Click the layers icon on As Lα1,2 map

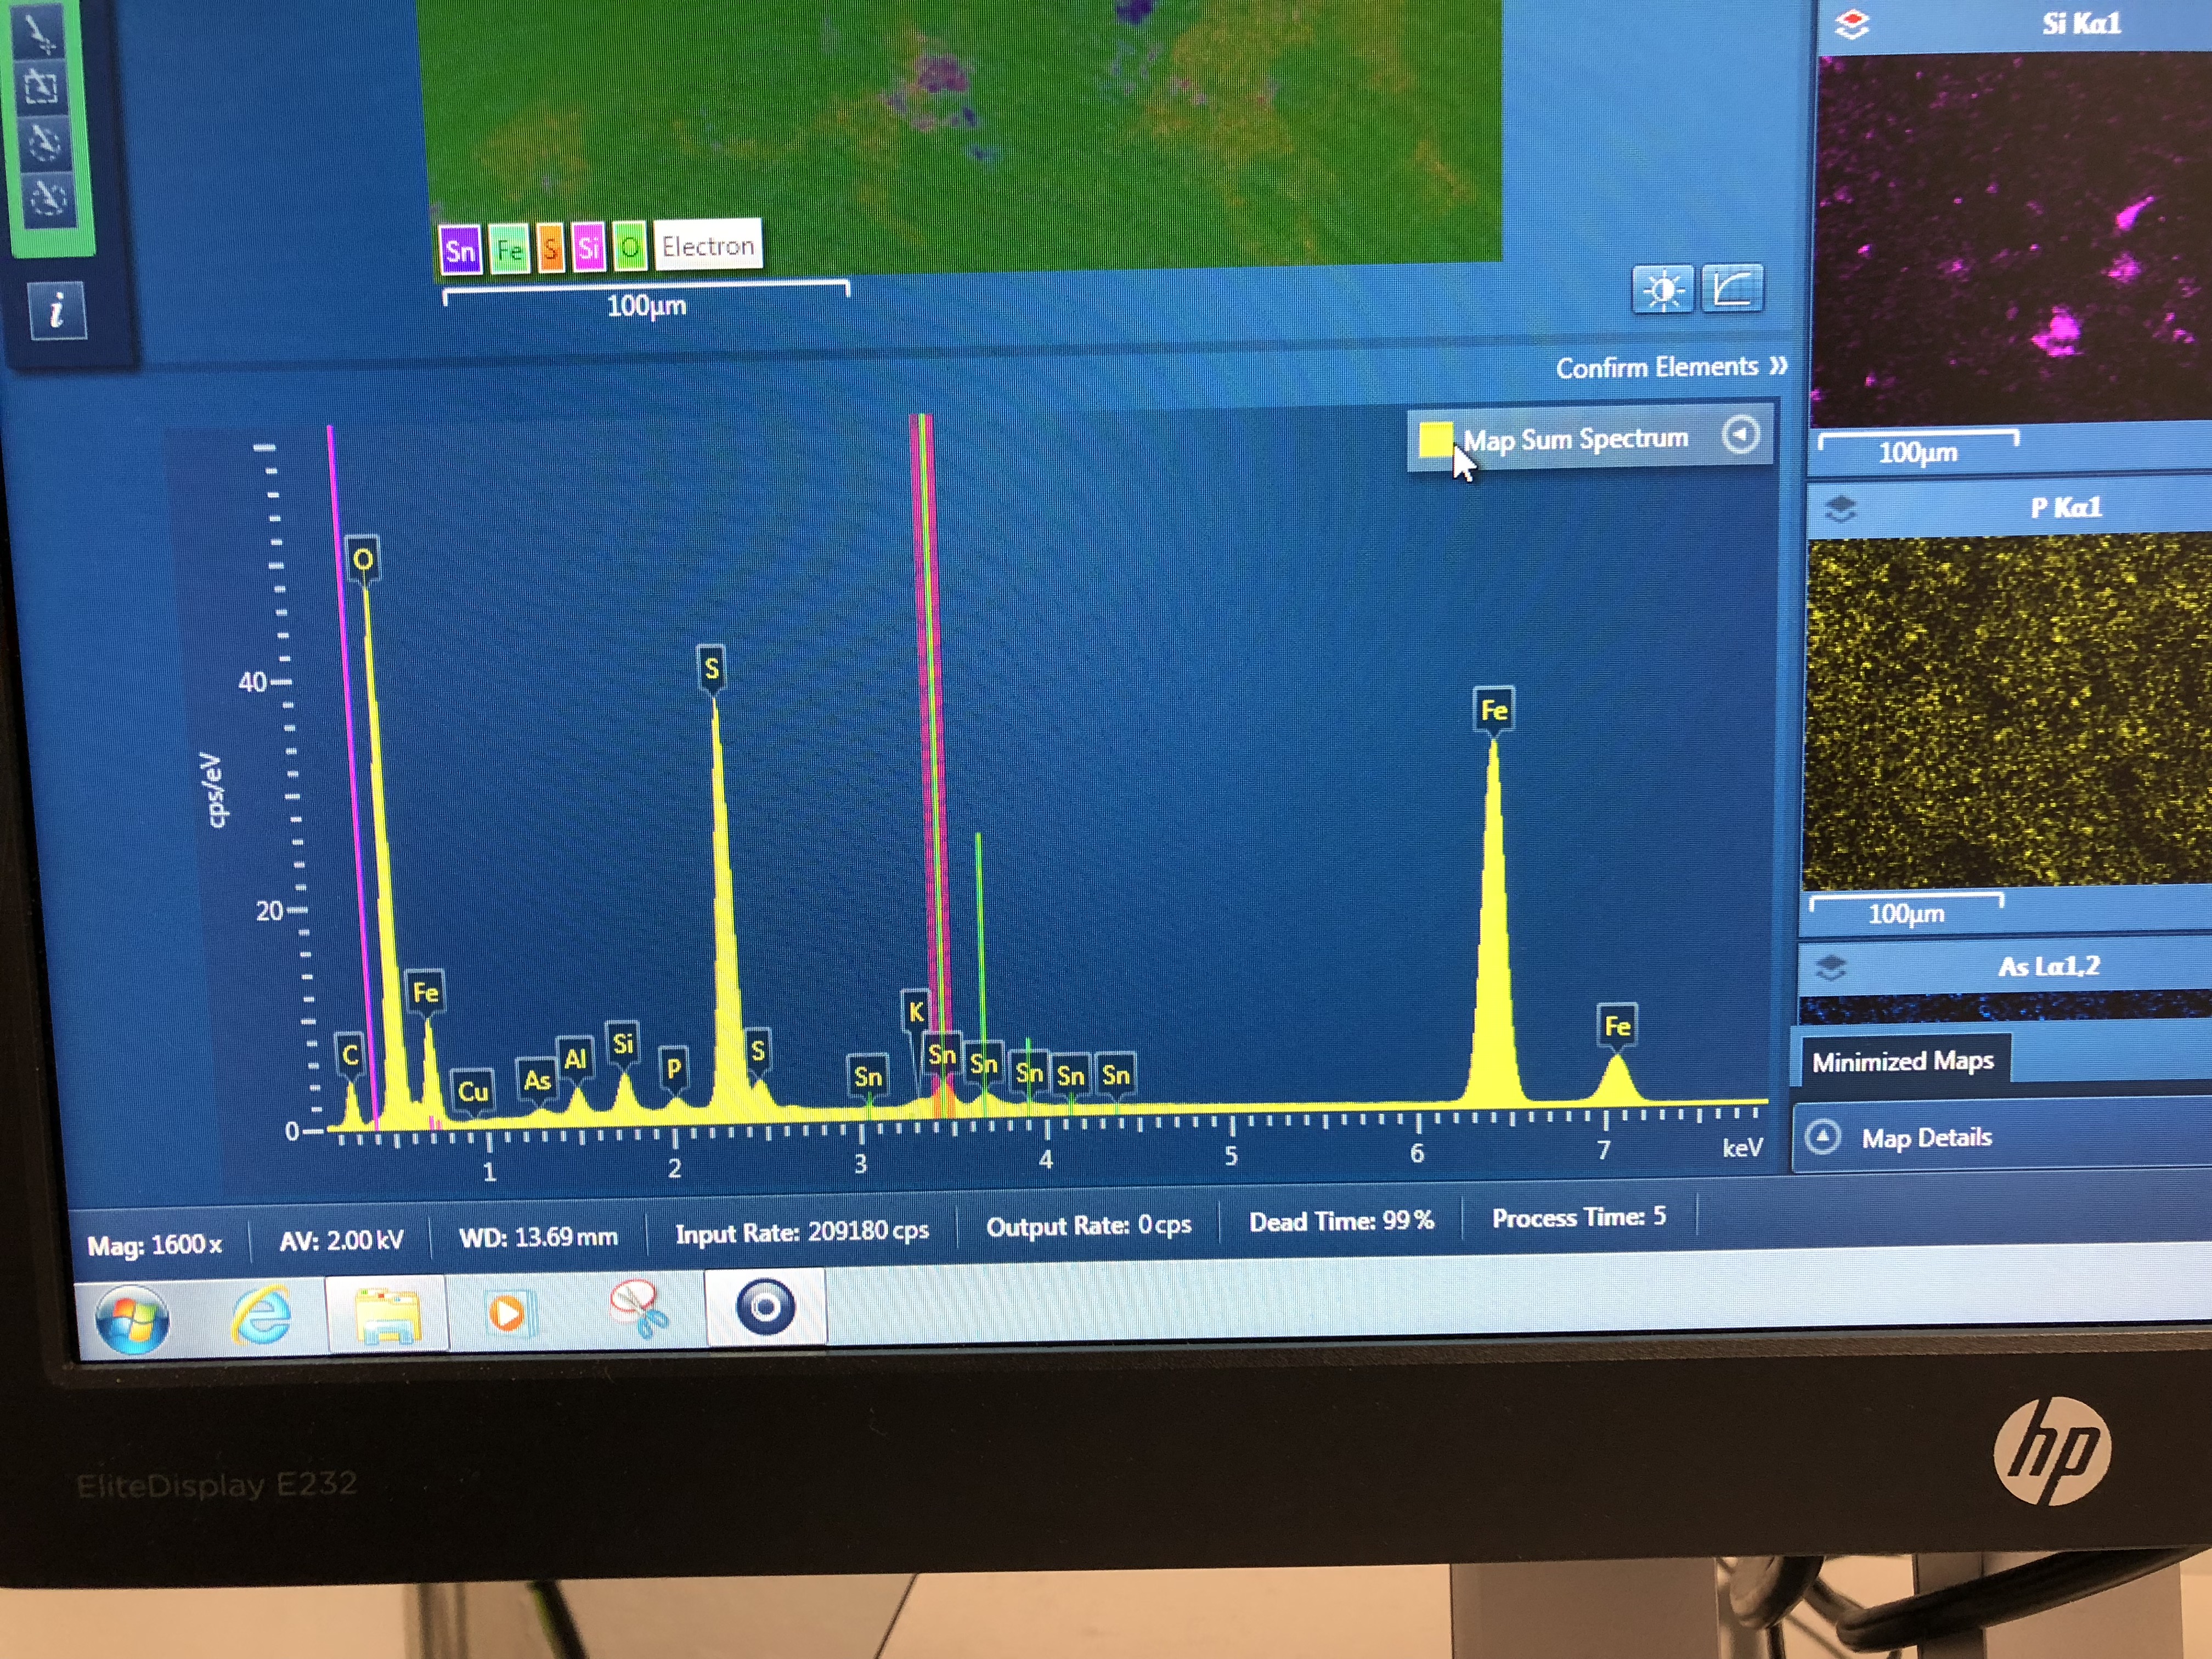pos(1830,968)
